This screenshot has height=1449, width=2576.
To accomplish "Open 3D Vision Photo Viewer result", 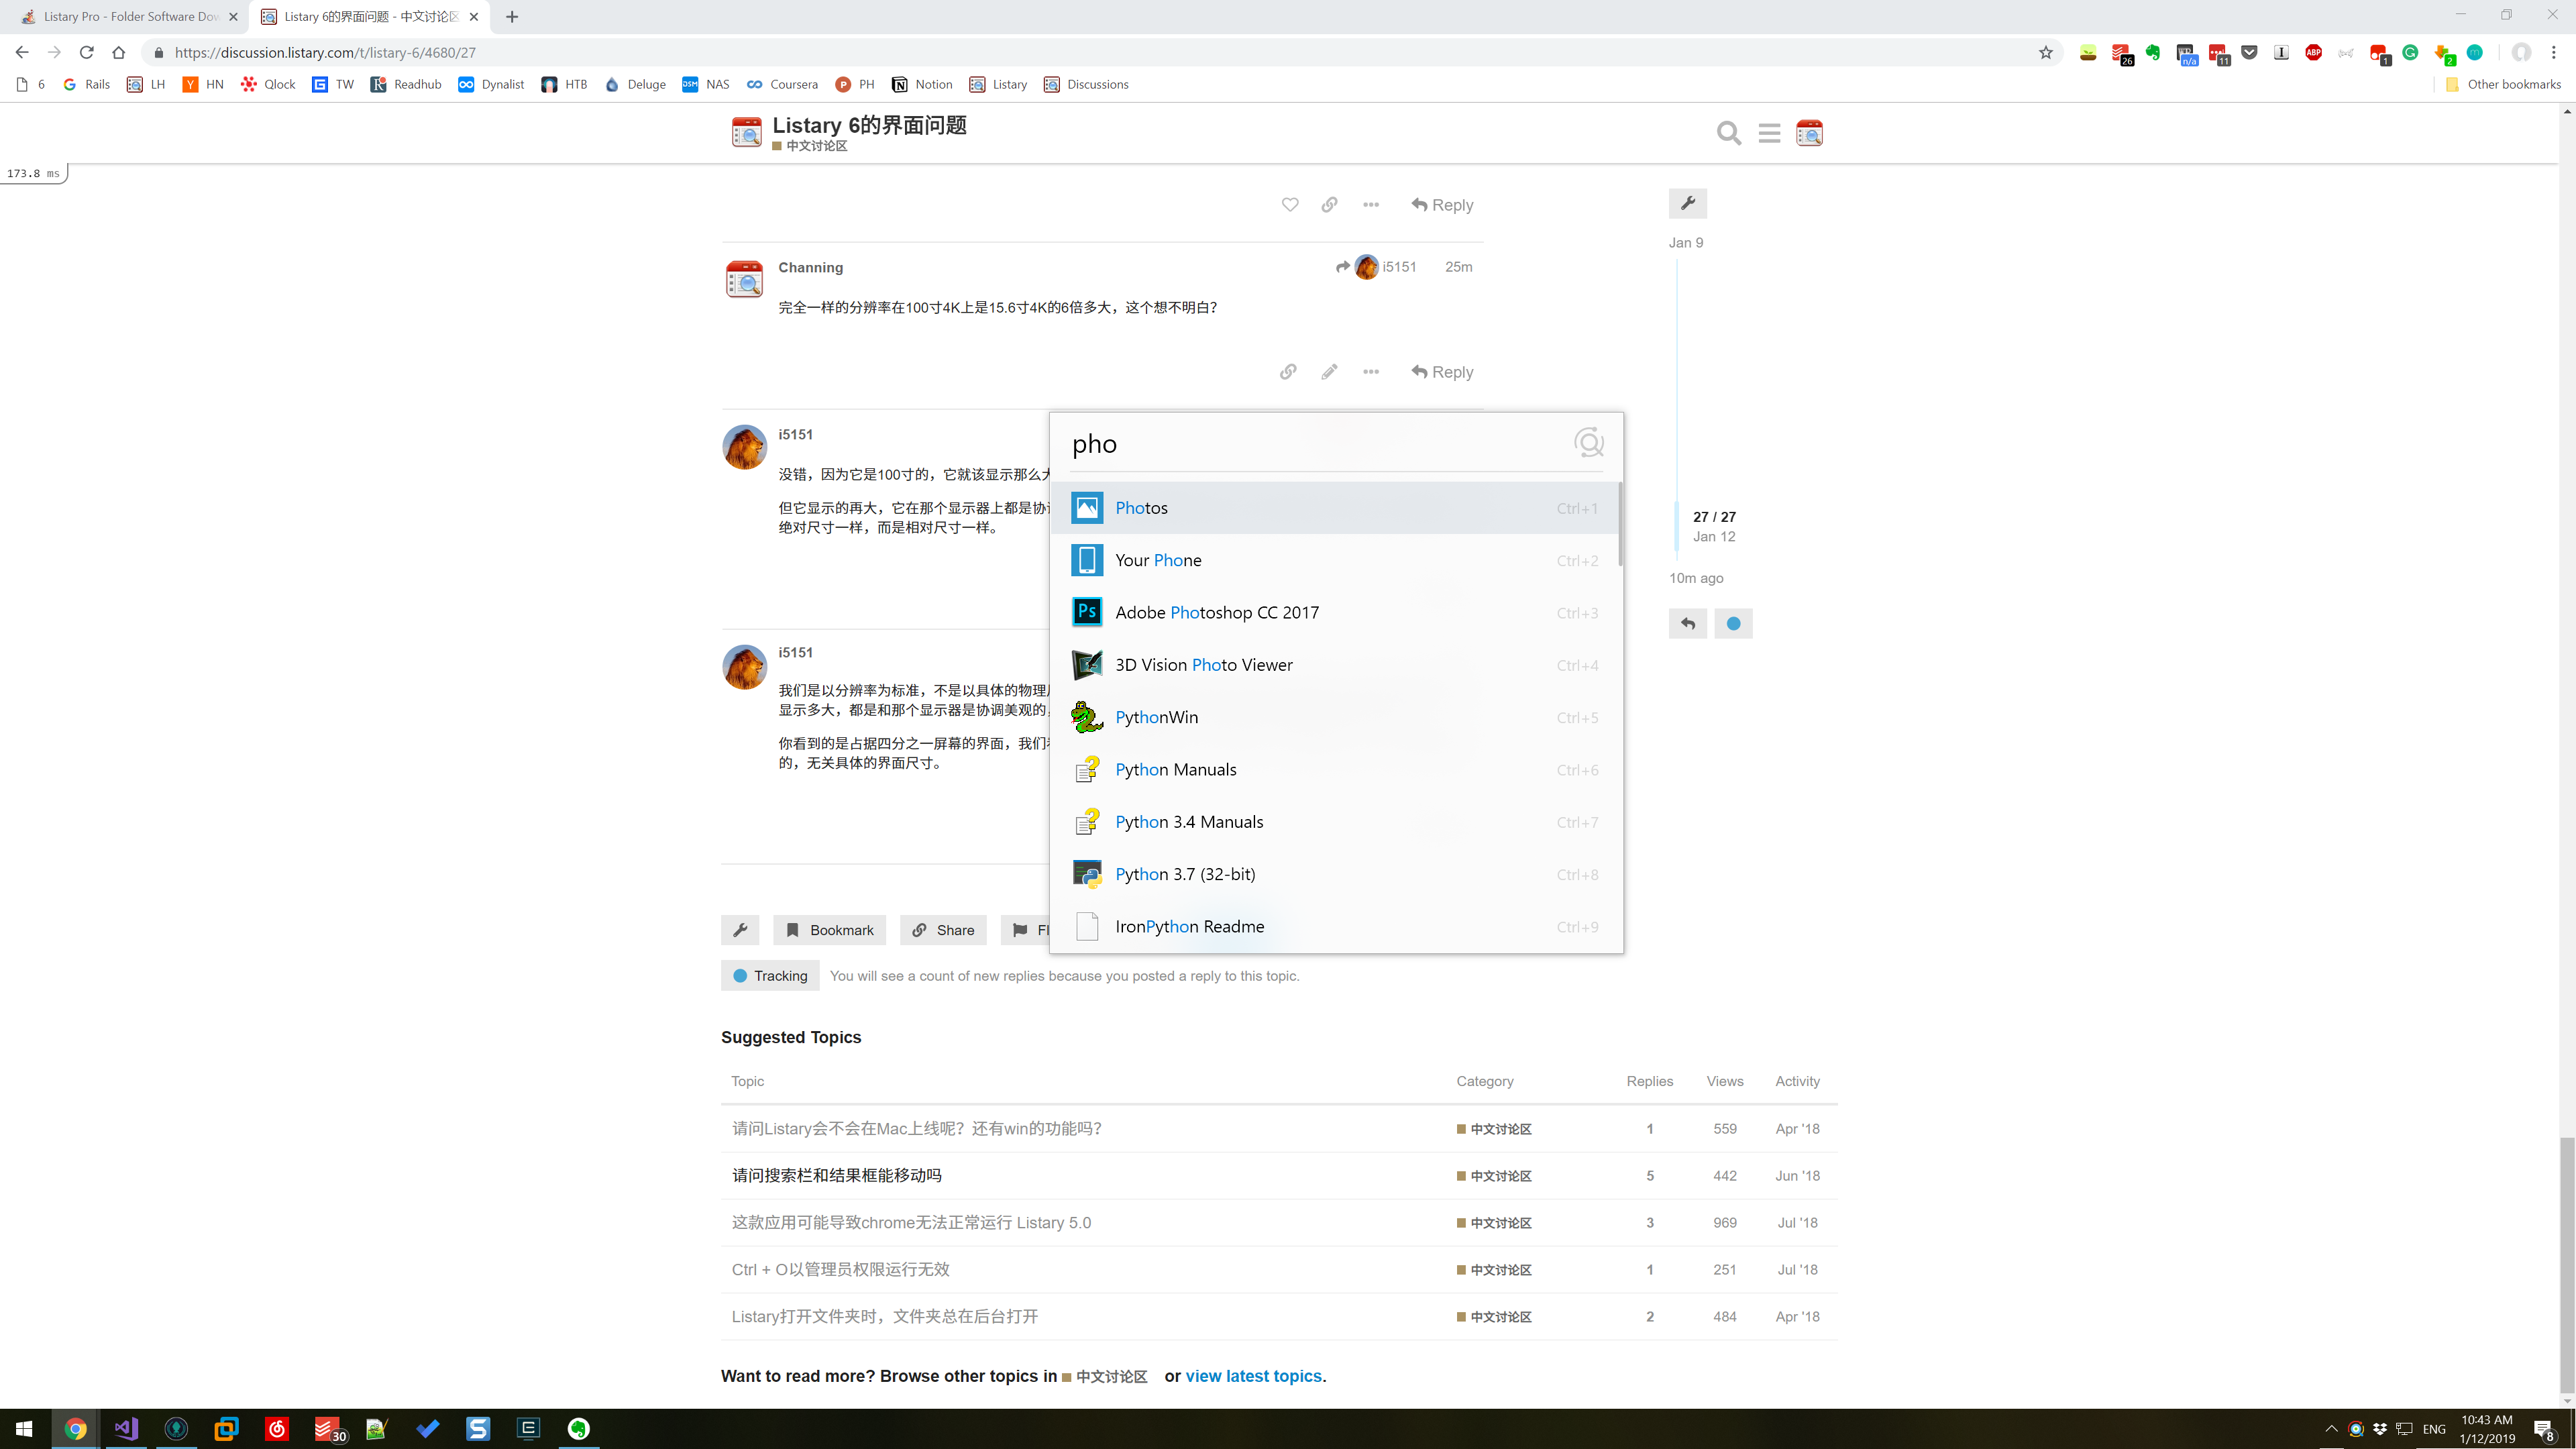I will pos(1334,665).
